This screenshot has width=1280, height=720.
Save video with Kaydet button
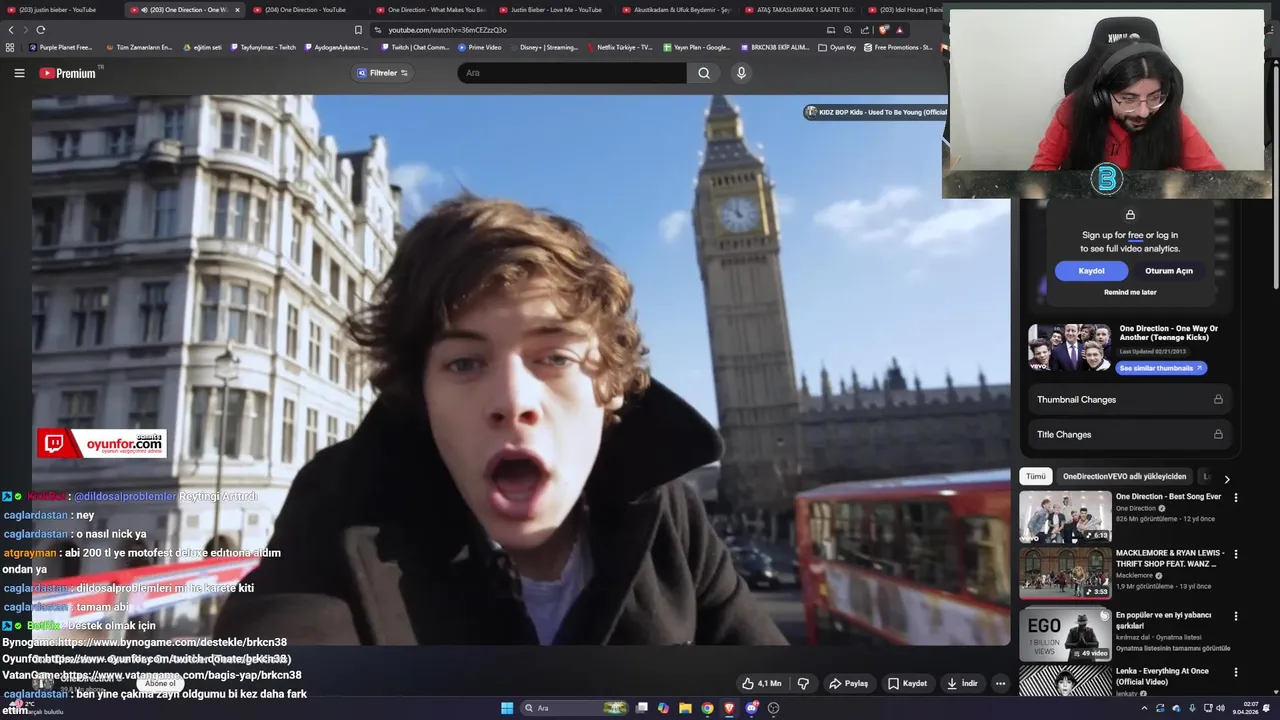[x=907, y=684]
